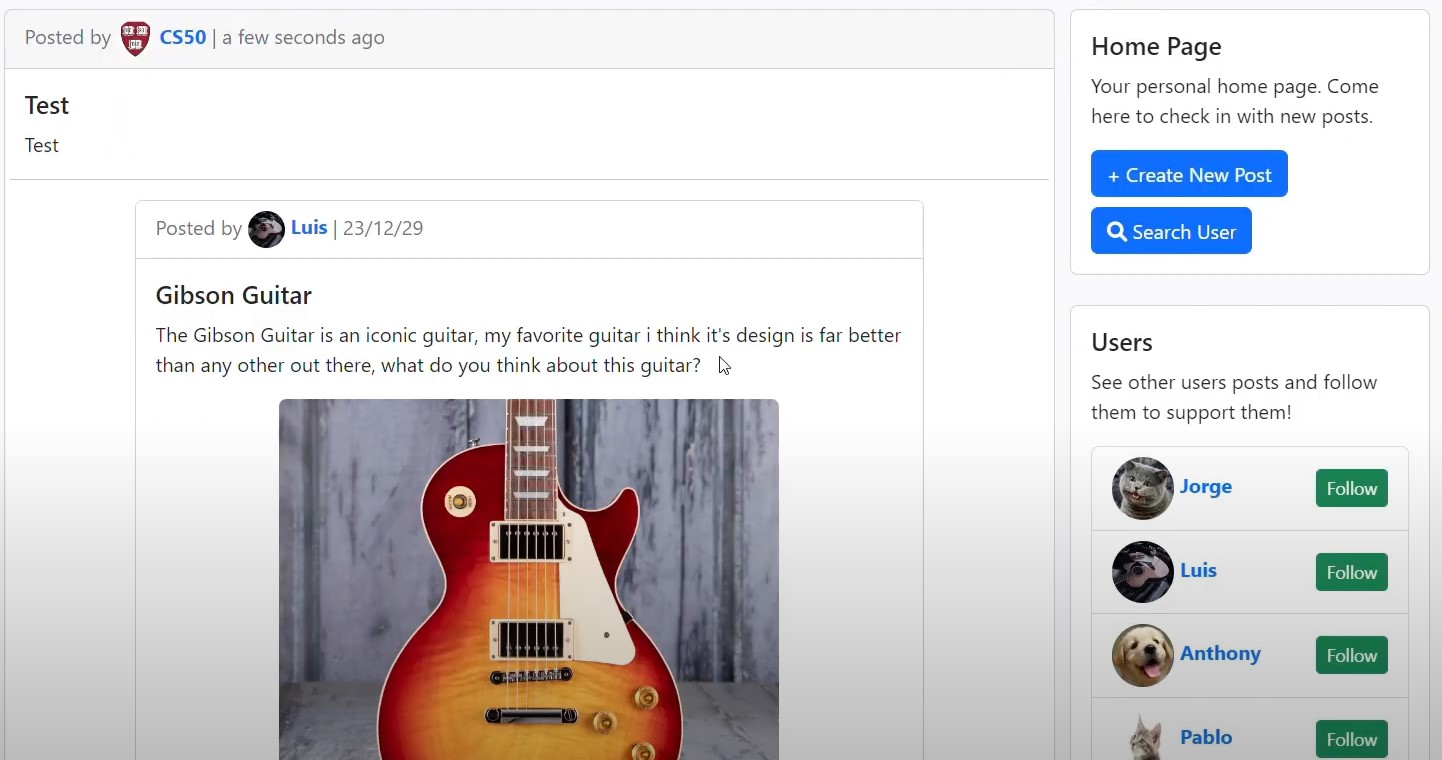
Task: Click Pablo's cat avatar in Users list
Action: click(x=1142, y=738)
